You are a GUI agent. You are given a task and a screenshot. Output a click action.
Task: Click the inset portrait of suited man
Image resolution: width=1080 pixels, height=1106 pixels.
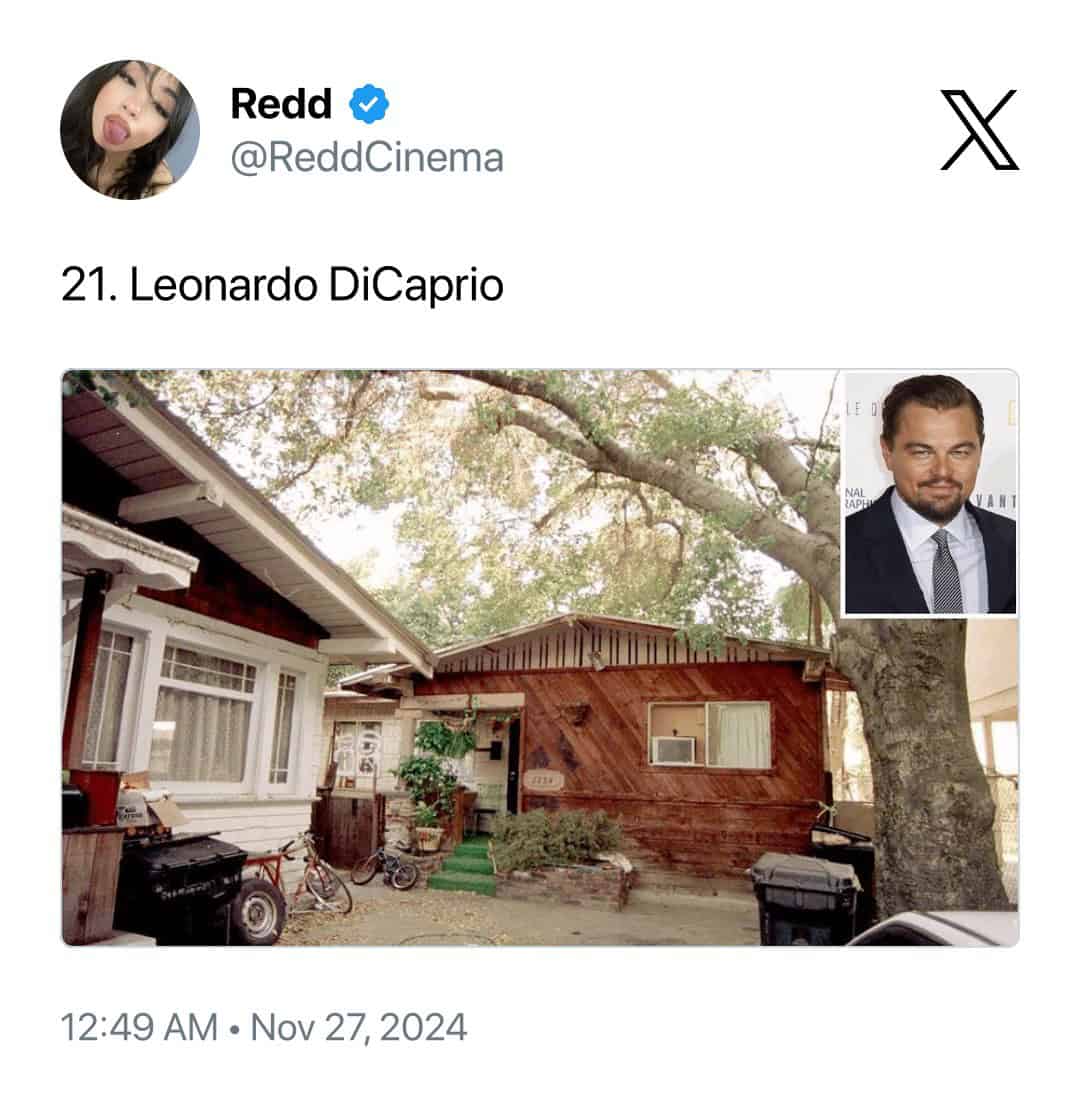(930, 493)
